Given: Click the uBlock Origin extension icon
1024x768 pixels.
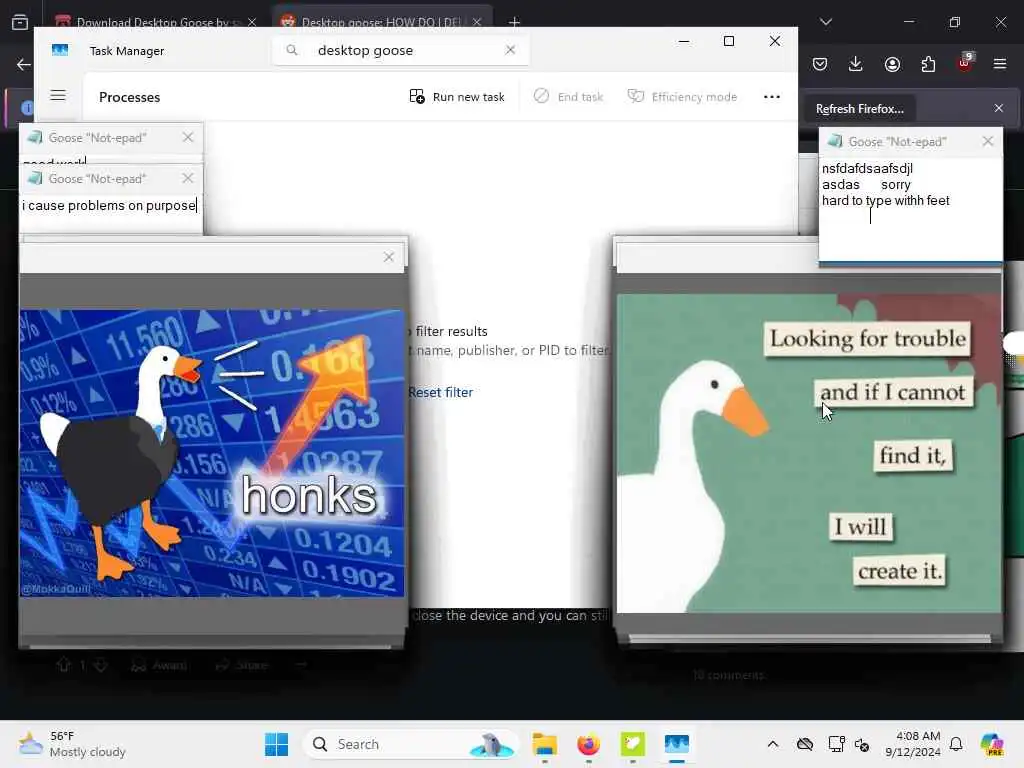Looking at the screenshot, I should point(965,63).
